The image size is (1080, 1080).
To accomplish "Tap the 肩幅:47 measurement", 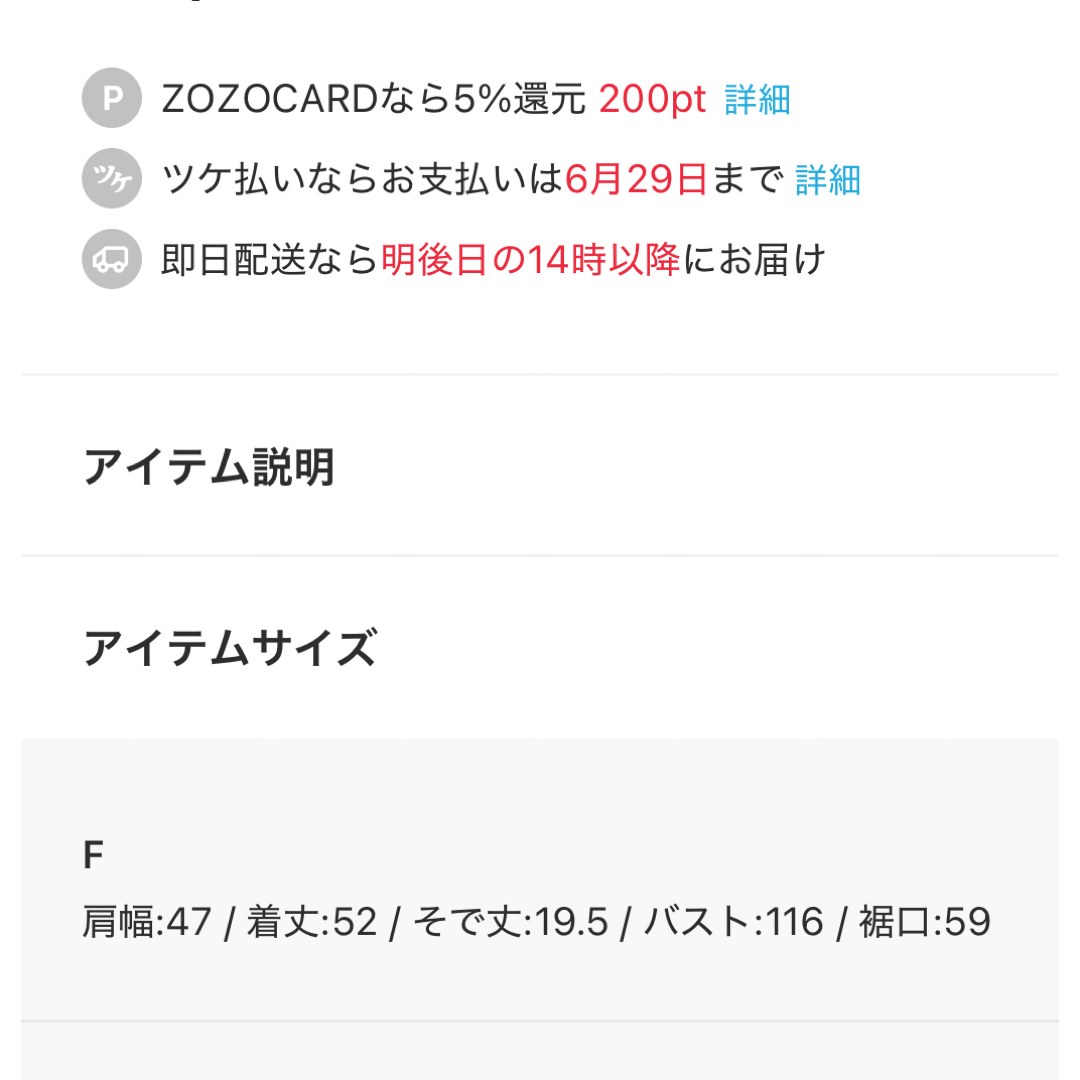I will pyautogui.click(x=147, y=922).
